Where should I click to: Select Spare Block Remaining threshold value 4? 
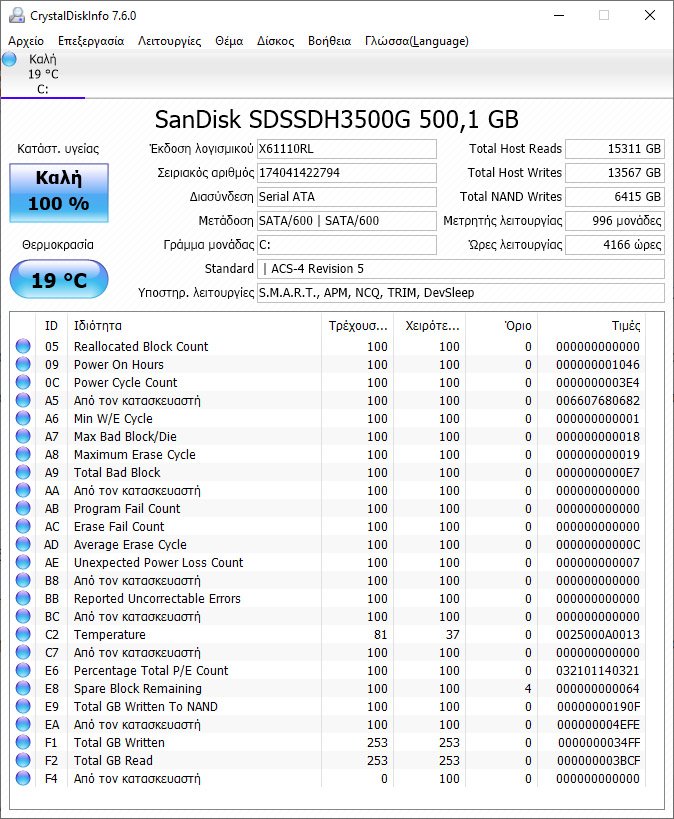528,689
